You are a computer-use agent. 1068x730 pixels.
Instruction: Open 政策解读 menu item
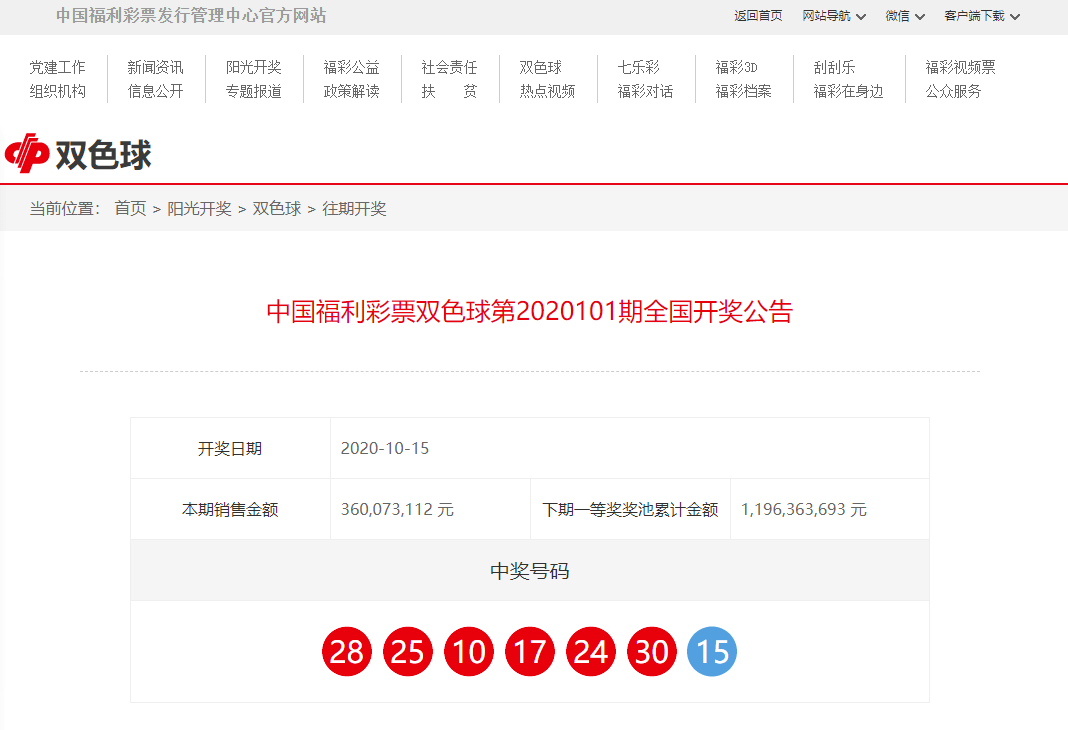(x=351, y=91)
